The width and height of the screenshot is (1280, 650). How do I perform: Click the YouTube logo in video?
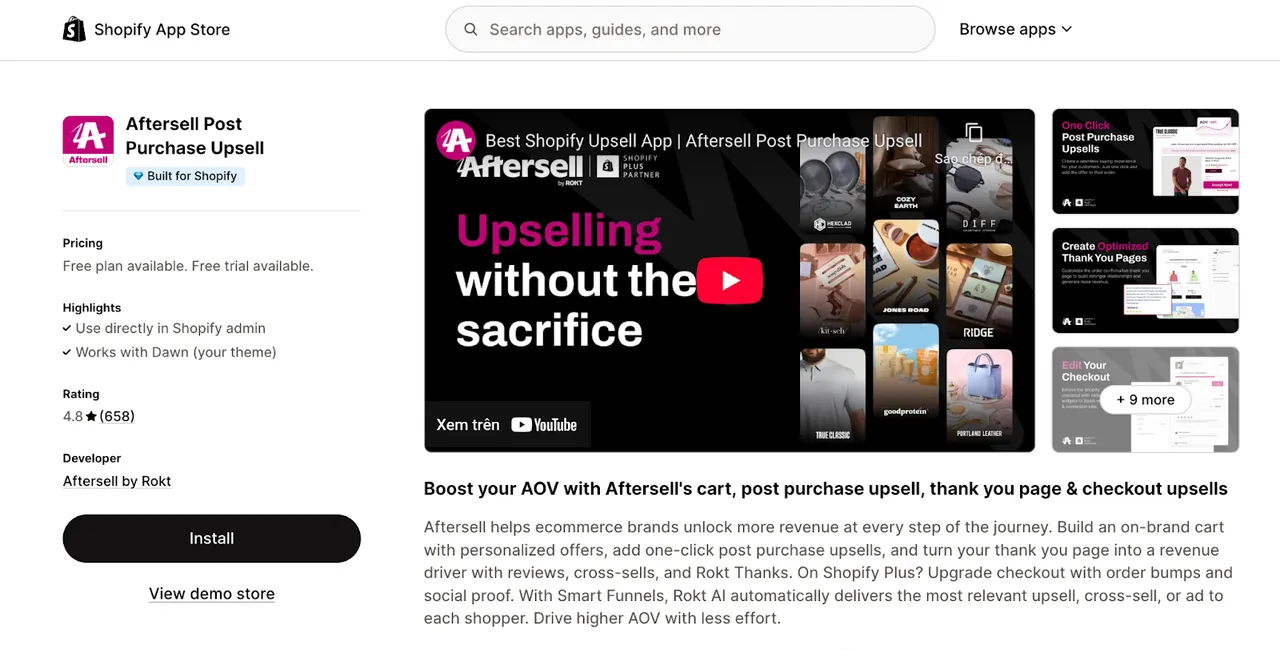[x=544, y=425]
